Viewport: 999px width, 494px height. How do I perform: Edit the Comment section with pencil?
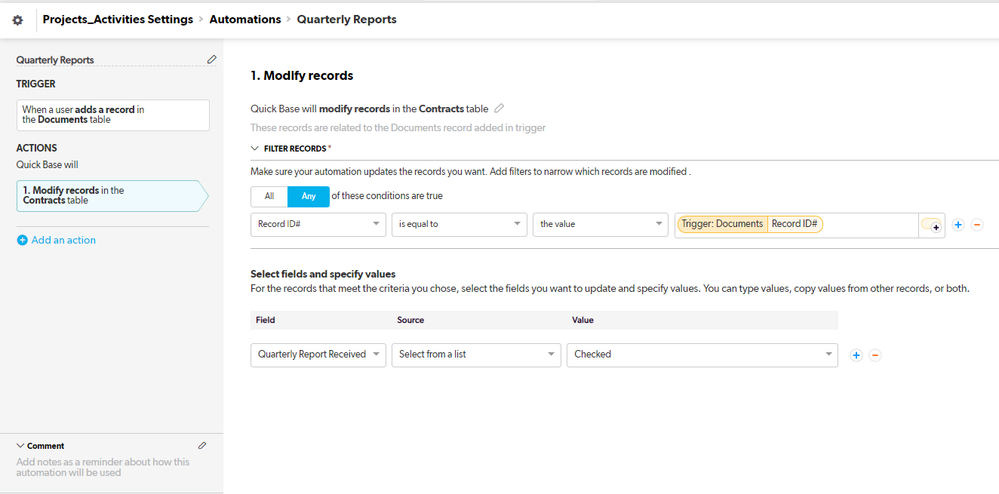202,446
